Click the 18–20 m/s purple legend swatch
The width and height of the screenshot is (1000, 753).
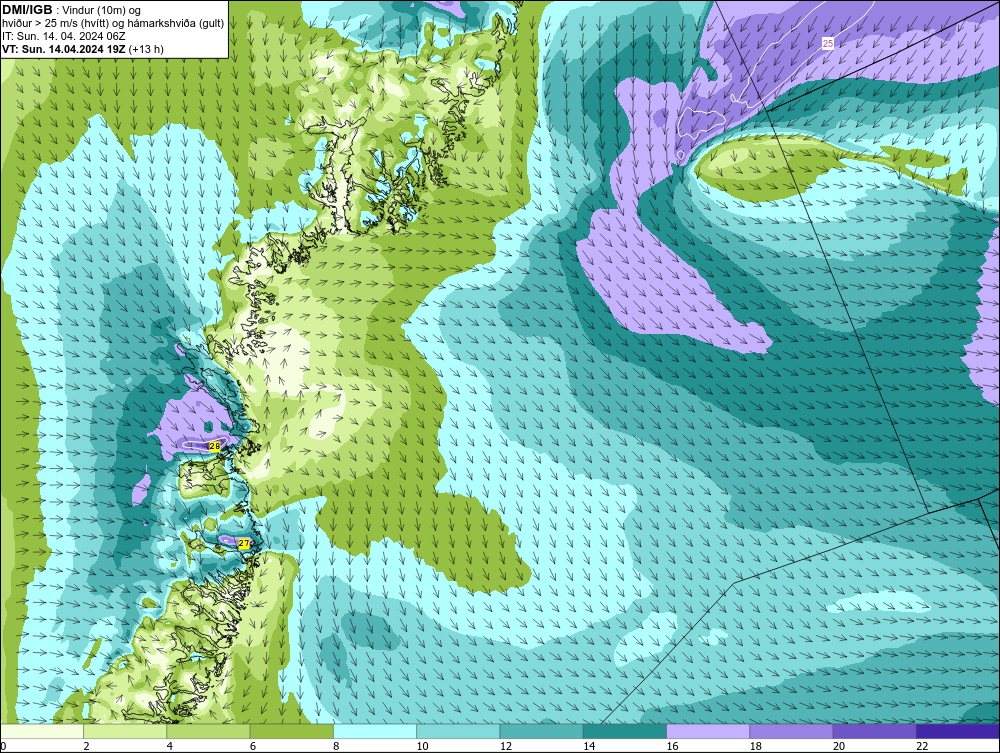click(791, 732)
